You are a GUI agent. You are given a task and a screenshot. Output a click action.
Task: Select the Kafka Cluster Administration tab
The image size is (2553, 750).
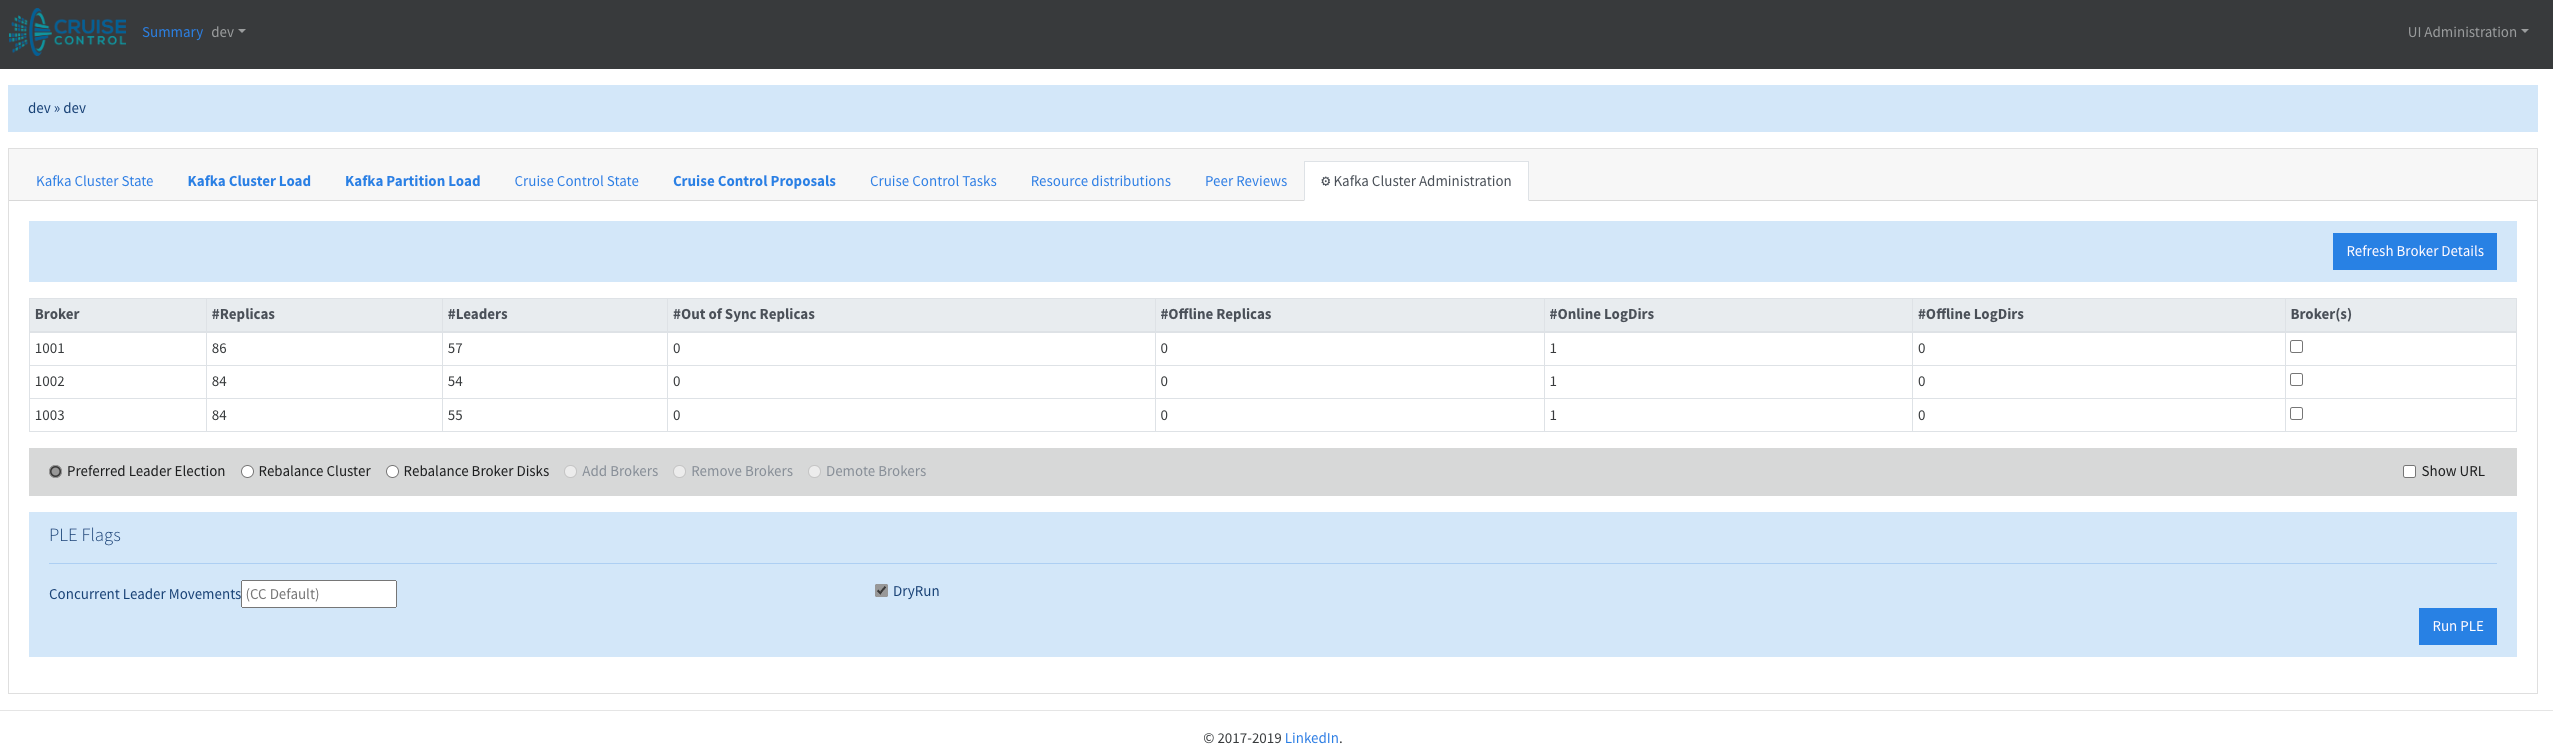point(1416,181)
